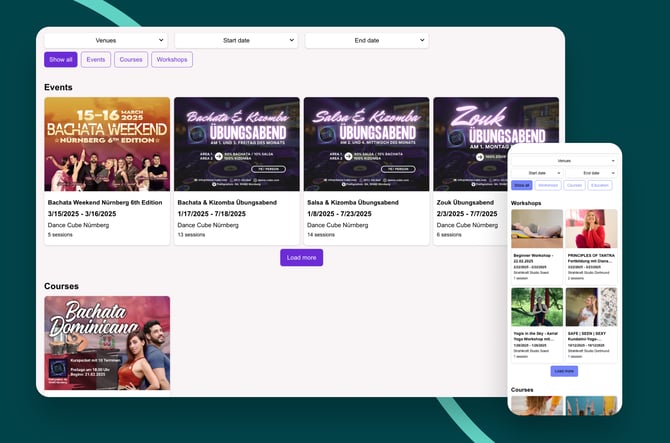Tap Show all in the phone mockup
670x443 pixels.
[x=522, y=185]
